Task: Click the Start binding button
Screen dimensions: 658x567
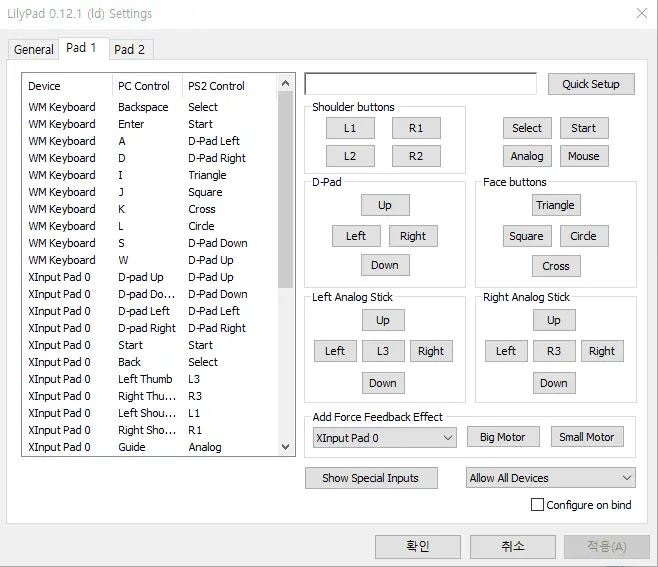Action: pos(584,128)
